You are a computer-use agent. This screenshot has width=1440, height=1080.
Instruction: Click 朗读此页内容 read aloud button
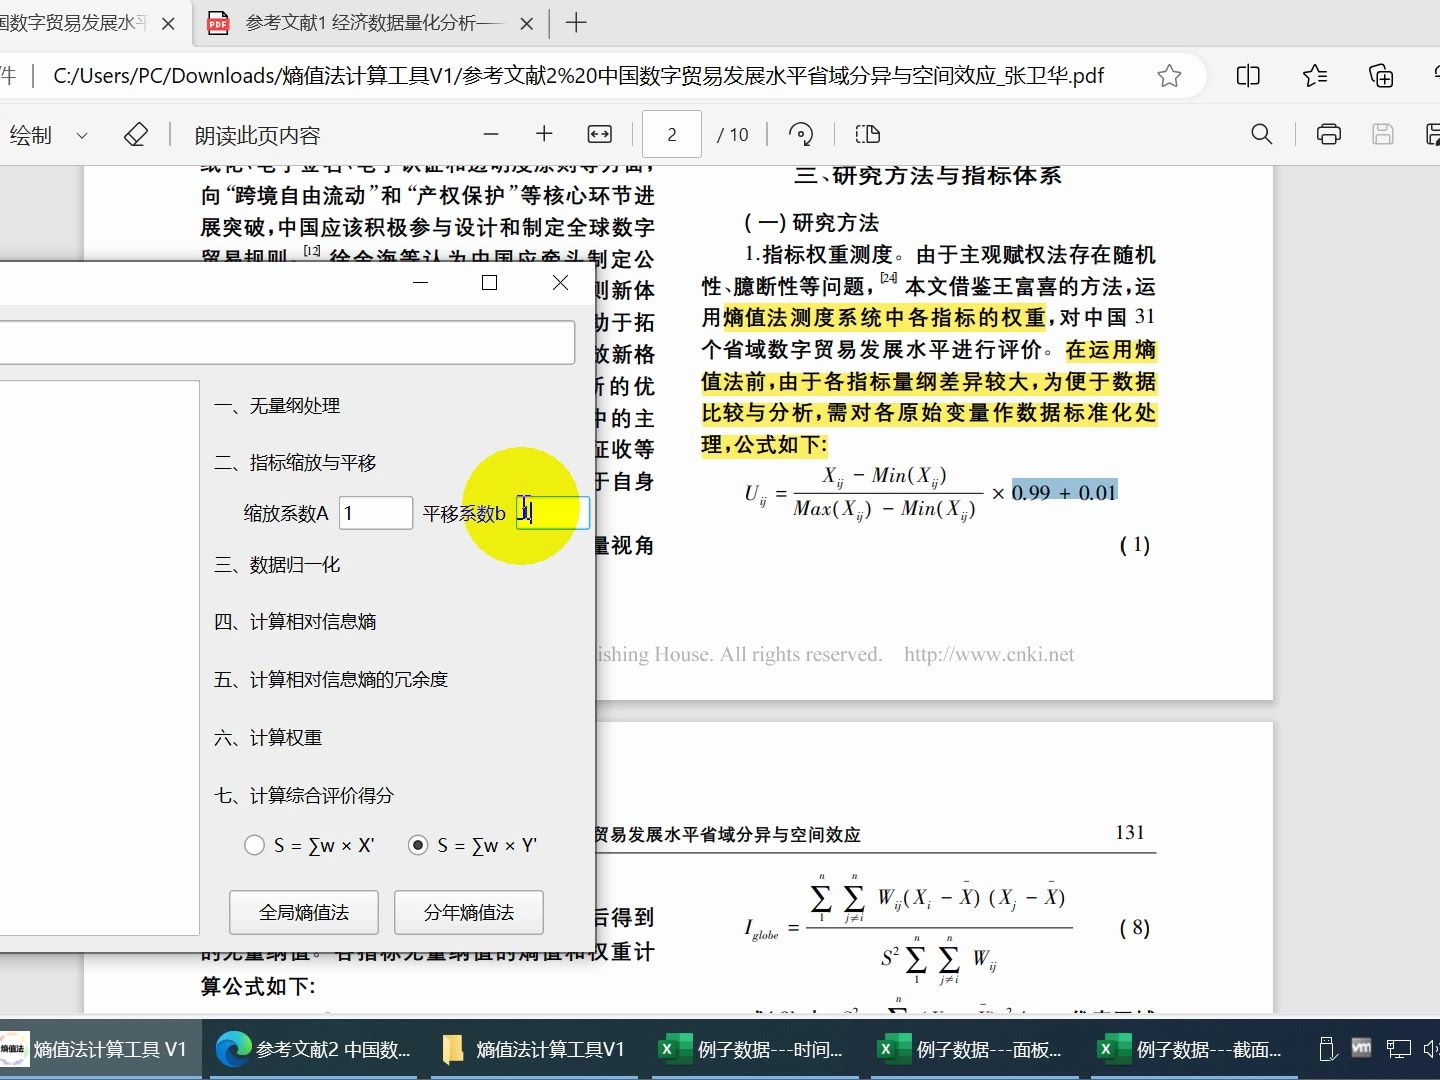(257, 135)
